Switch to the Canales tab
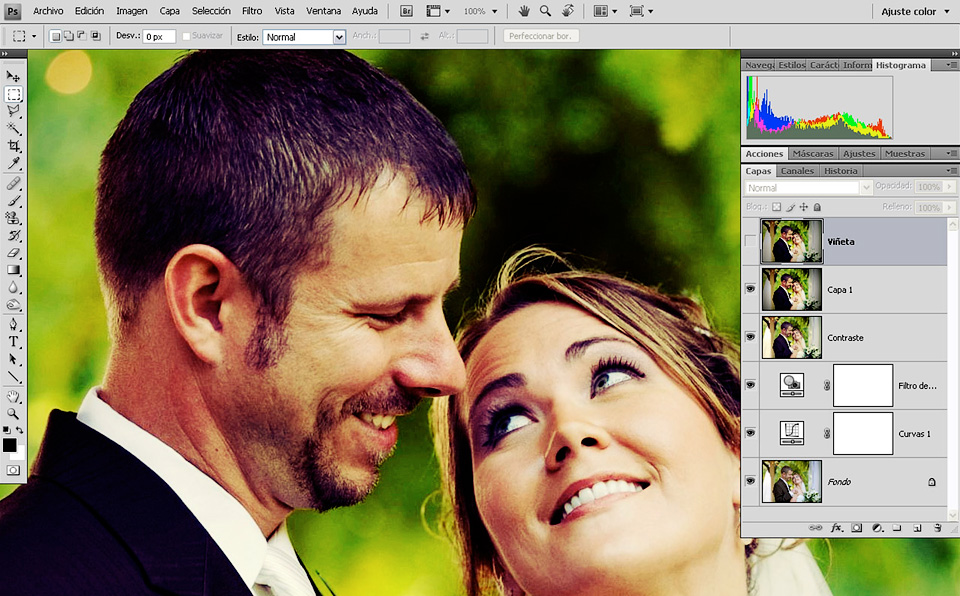 [x=797, y=171]
